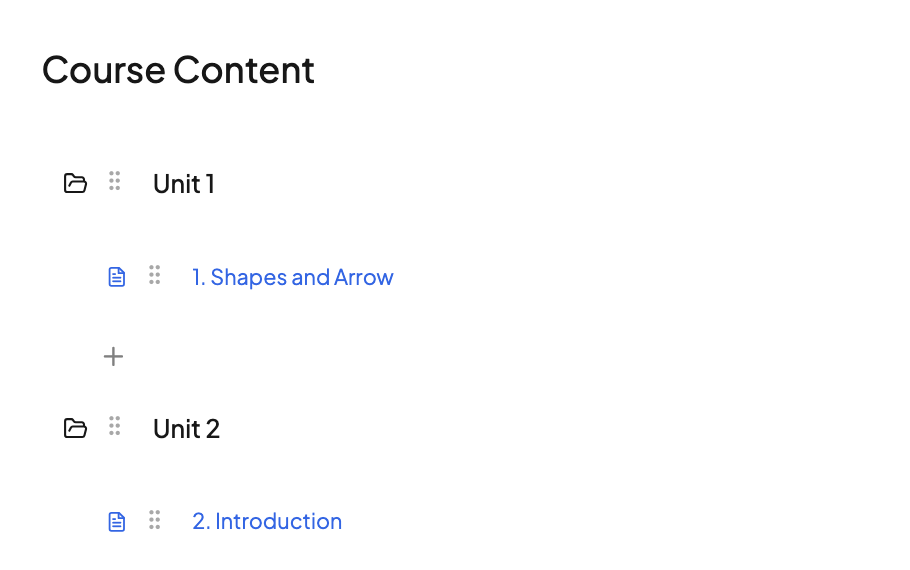Click the word Course in the page title
Viewport: 910px width, 570px height.
(103, 70)
